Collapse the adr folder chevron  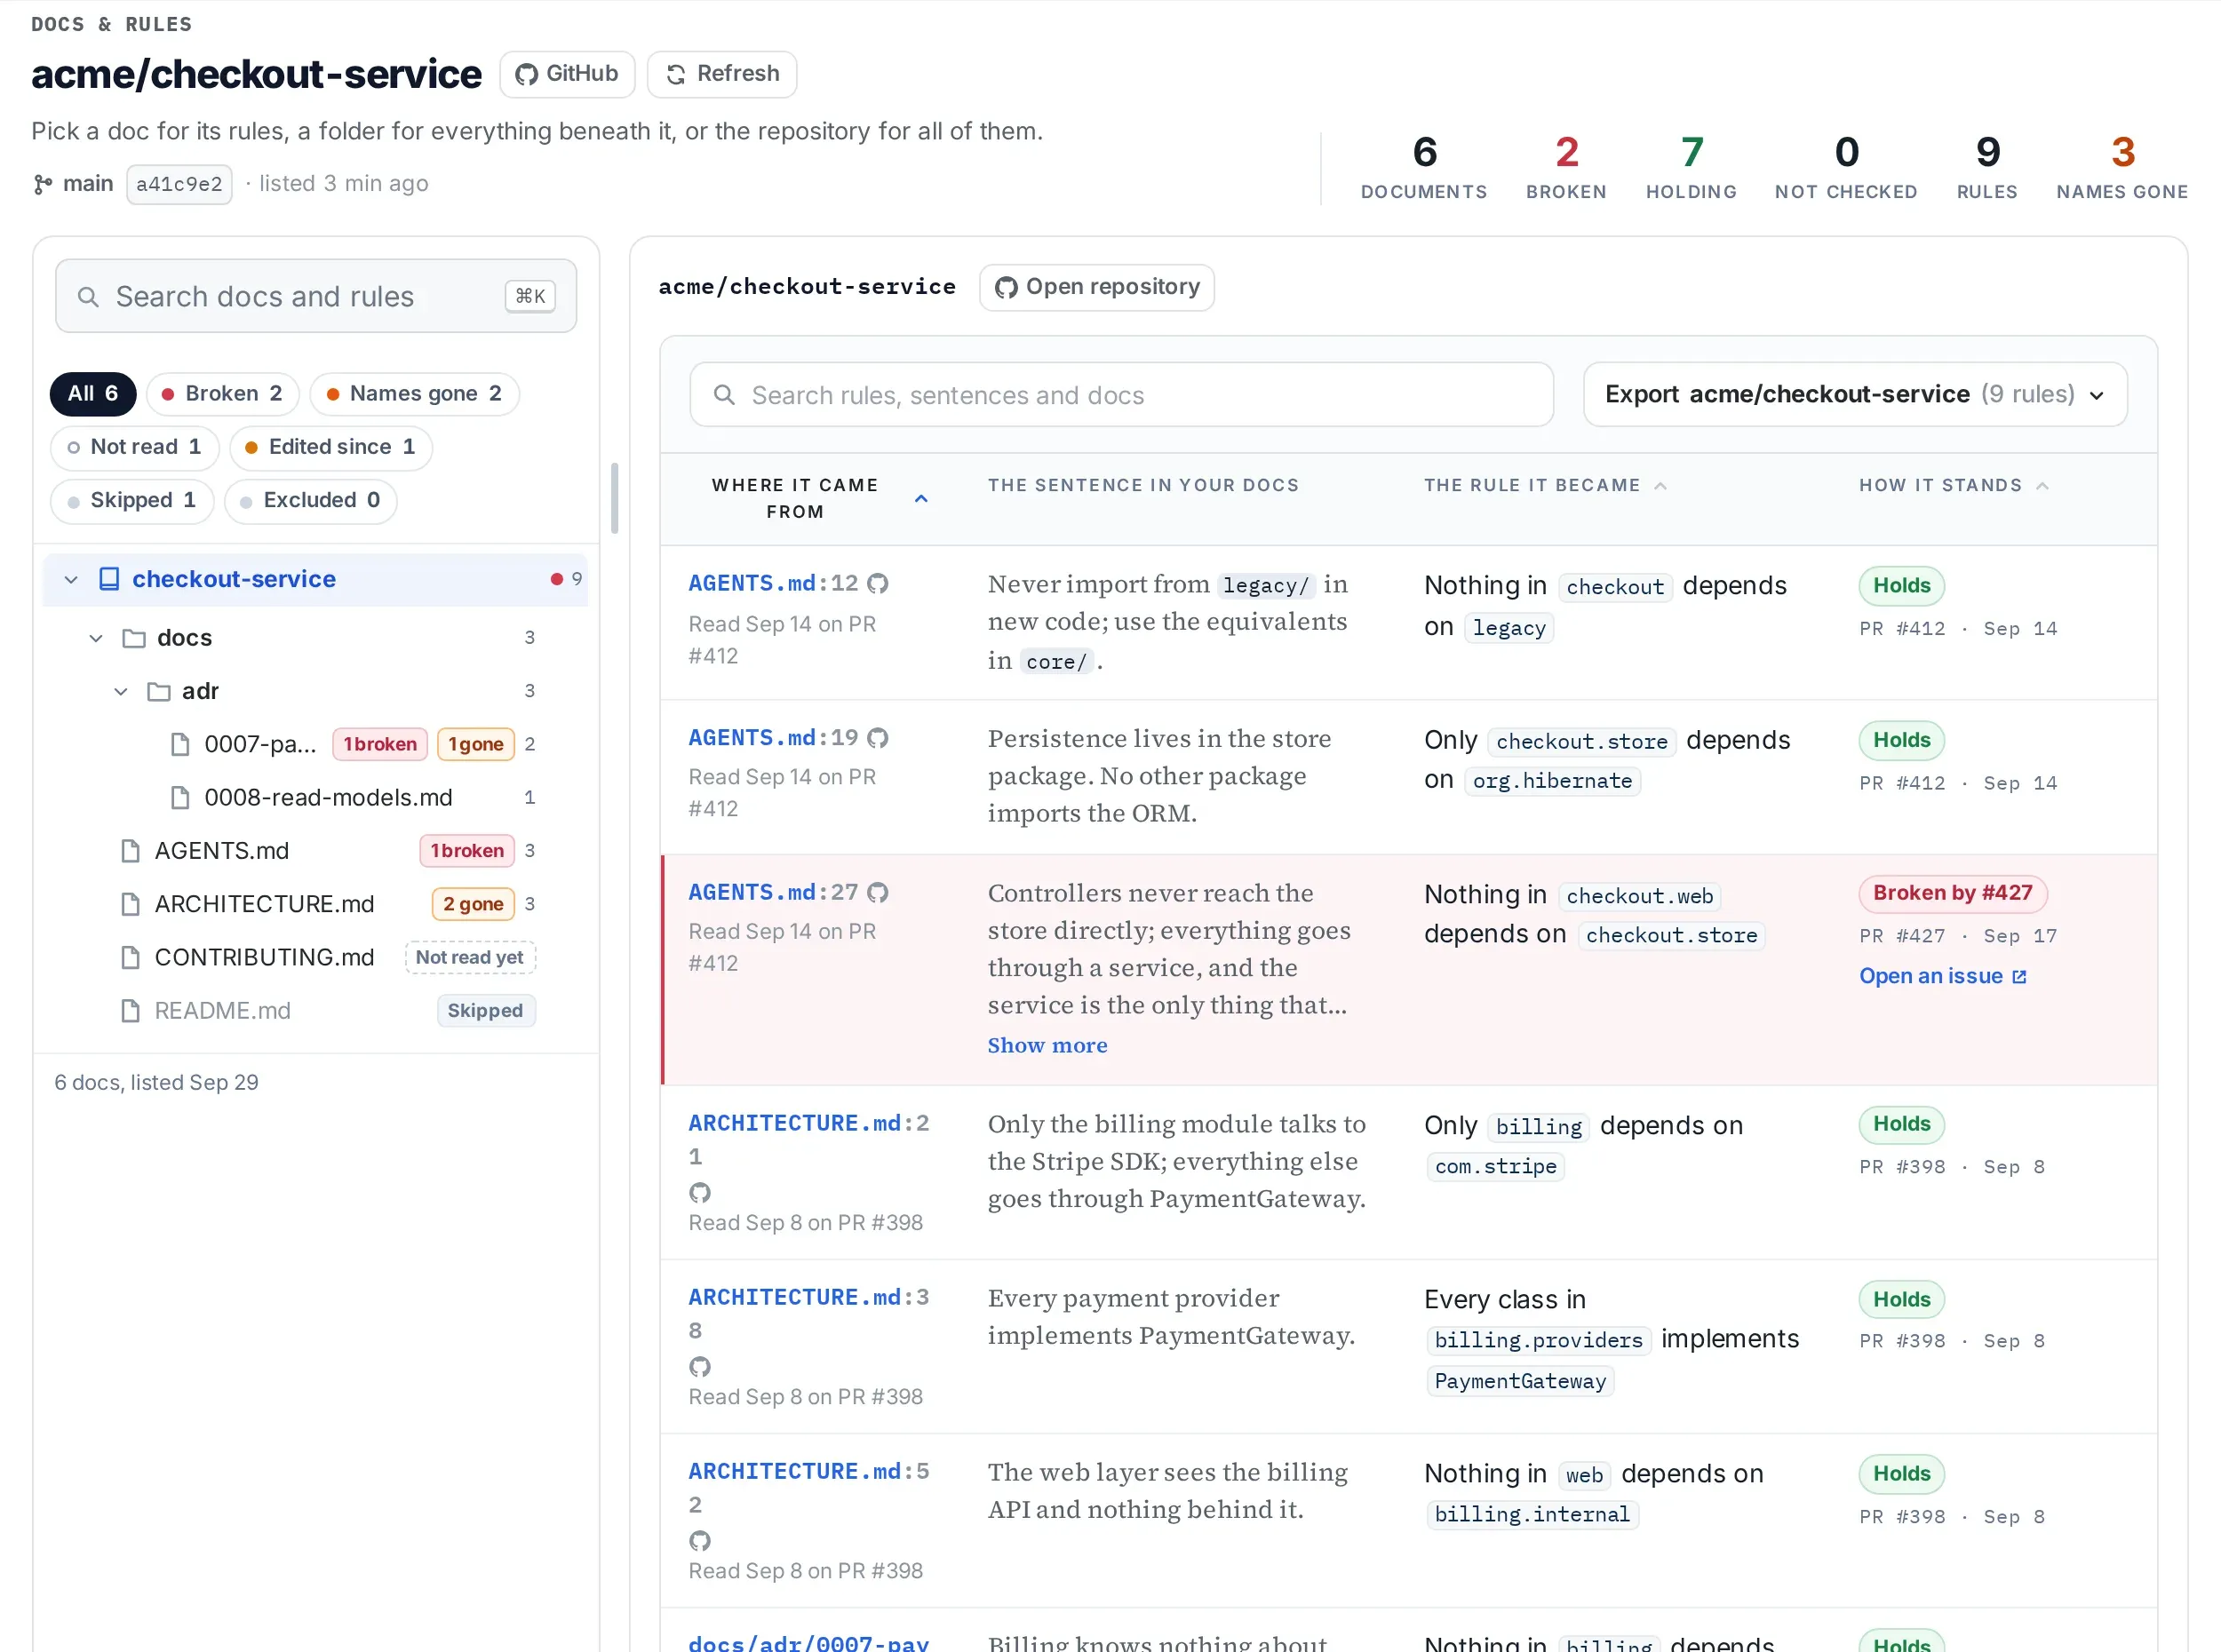[x=121, y=691]
